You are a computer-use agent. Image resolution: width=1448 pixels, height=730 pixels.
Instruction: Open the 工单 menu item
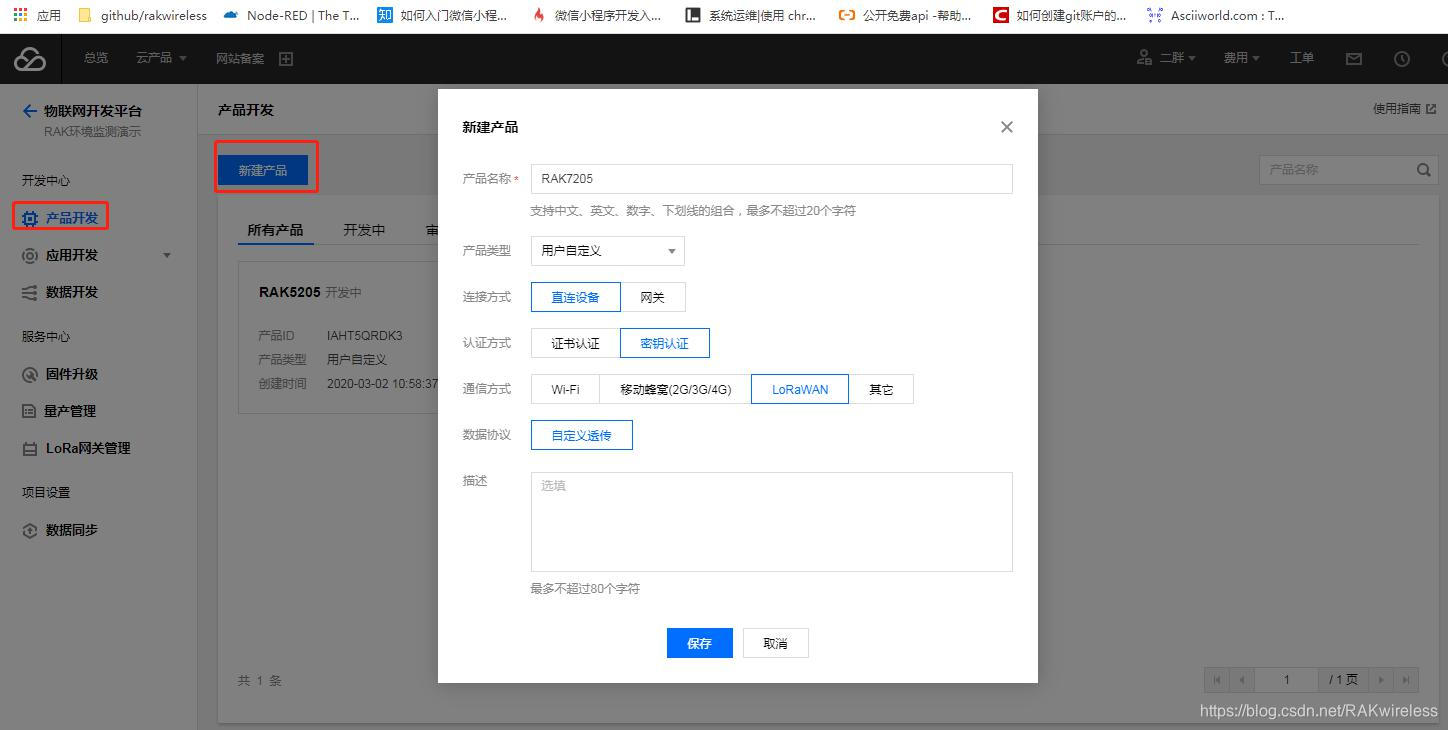(x=1302, y=58)
